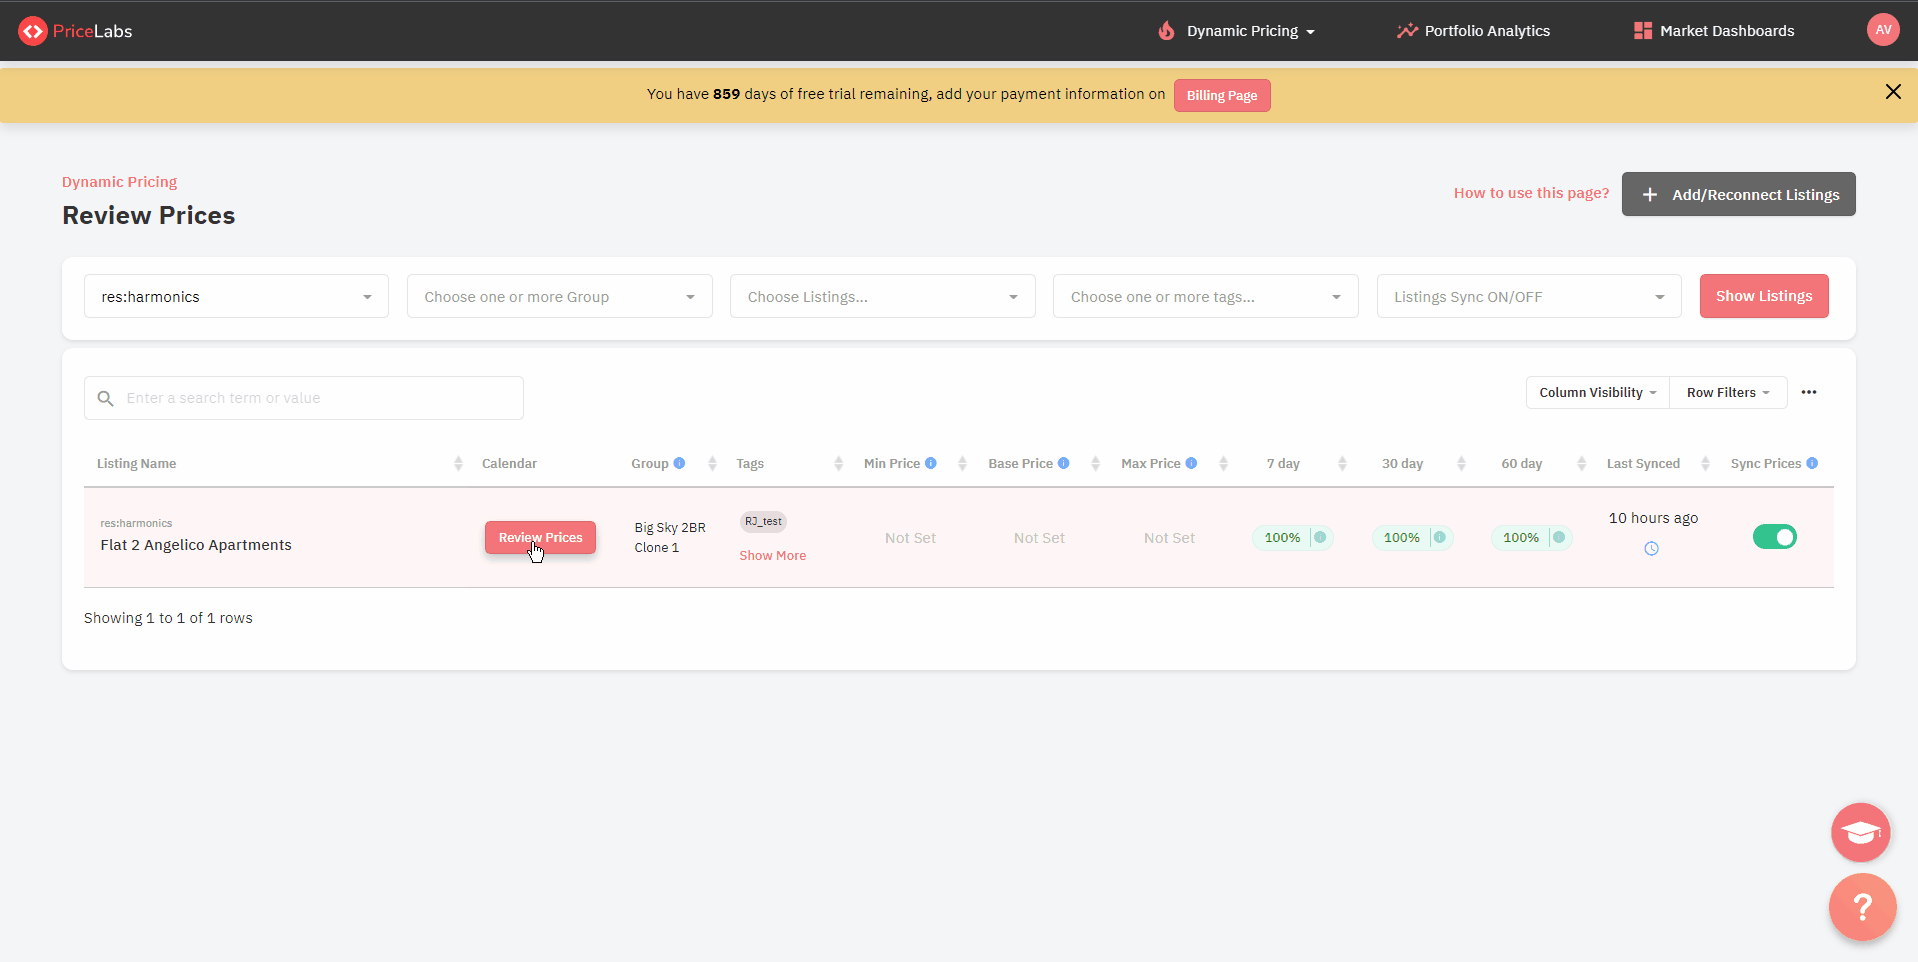
Task: Open the graduation cap training widget
Action: pyautogui.click(x=1861, y=832)
